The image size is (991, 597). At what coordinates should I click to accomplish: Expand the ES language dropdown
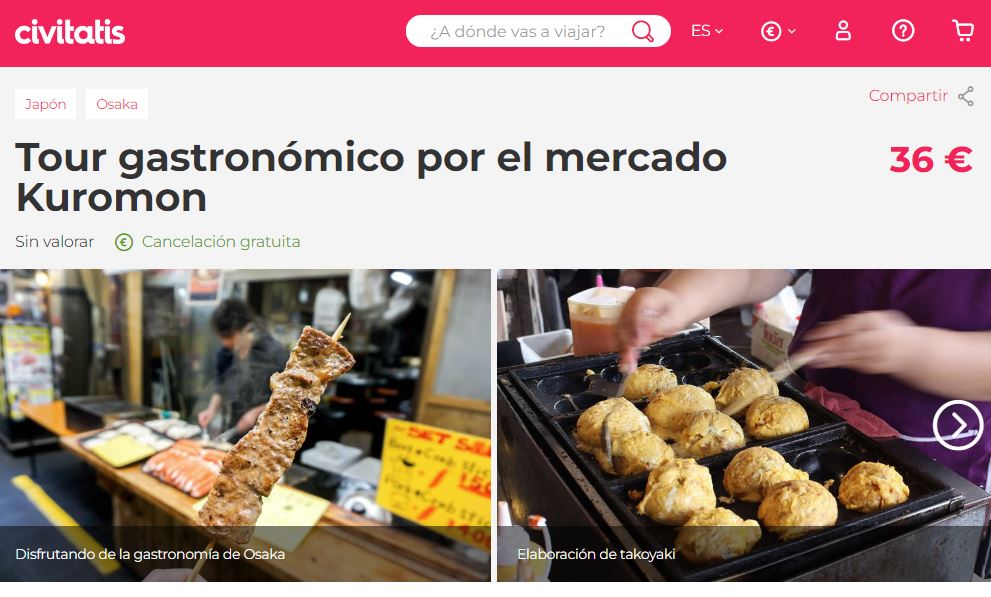point(707,31)
